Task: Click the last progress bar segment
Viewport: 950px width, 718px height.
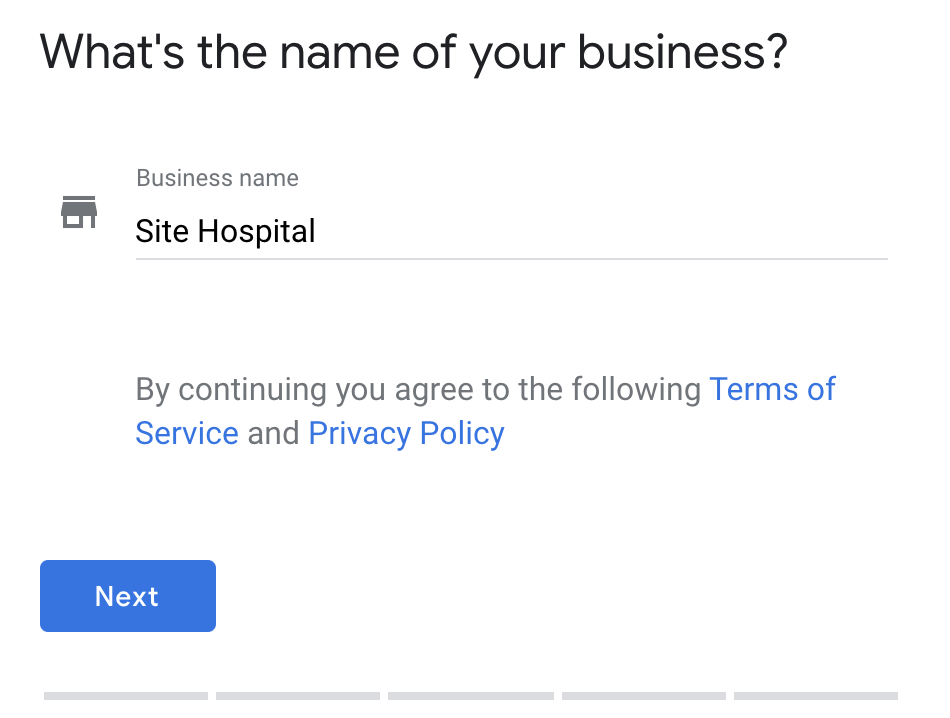Action: pyautogui.click(x=816, y=696)
